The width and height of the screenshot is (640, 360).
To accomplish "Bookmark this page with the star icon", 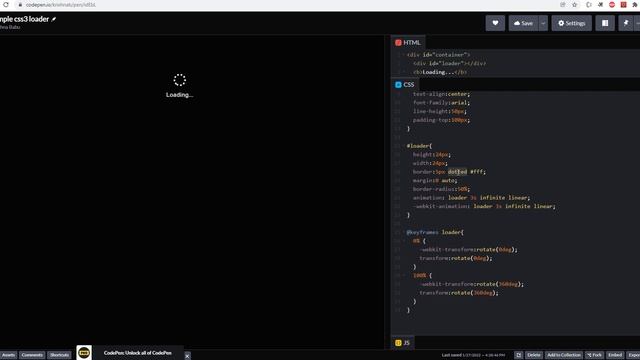I will point(575,4).
